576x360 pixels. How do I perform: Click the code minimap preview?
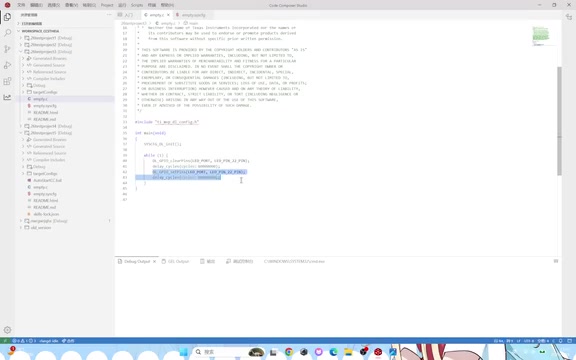pyautogui.click(x=540, y=36)
